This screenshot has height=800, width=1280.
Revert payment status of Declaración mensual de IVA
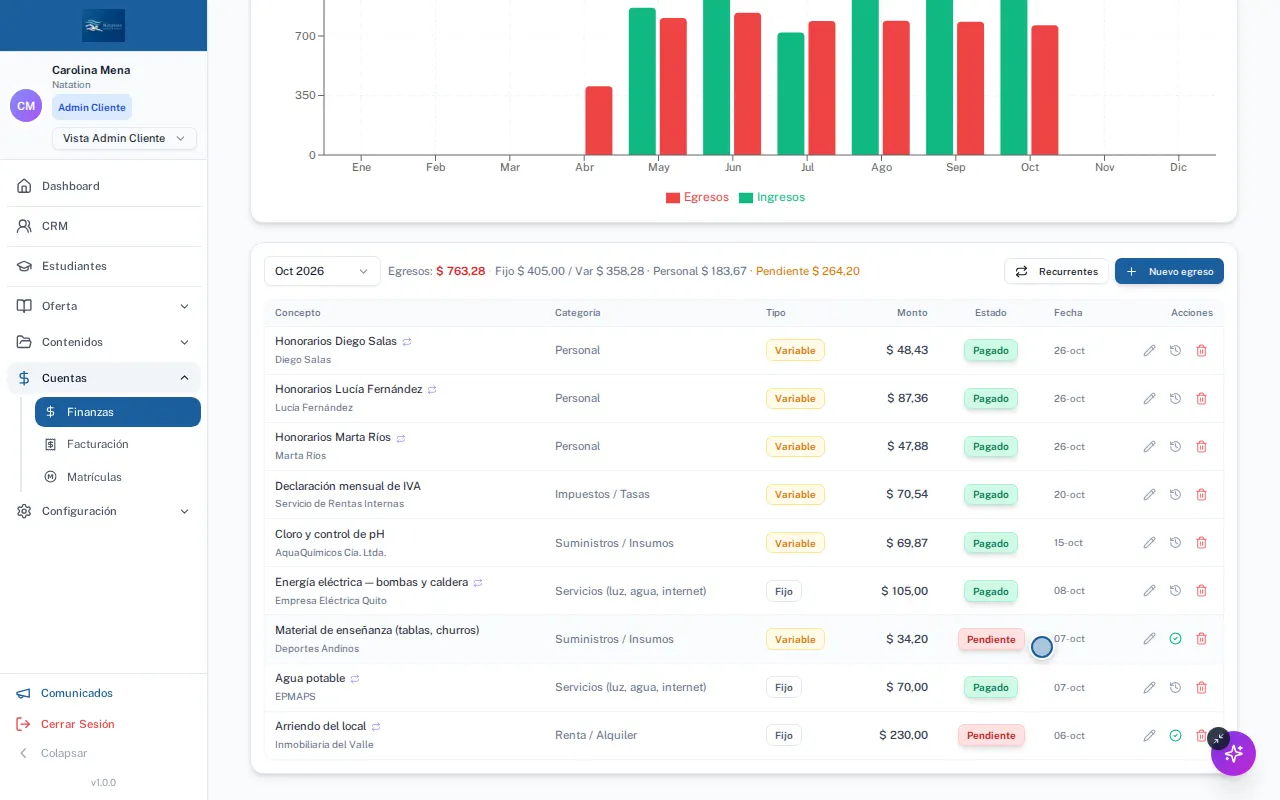click(x=1175, y=494)
